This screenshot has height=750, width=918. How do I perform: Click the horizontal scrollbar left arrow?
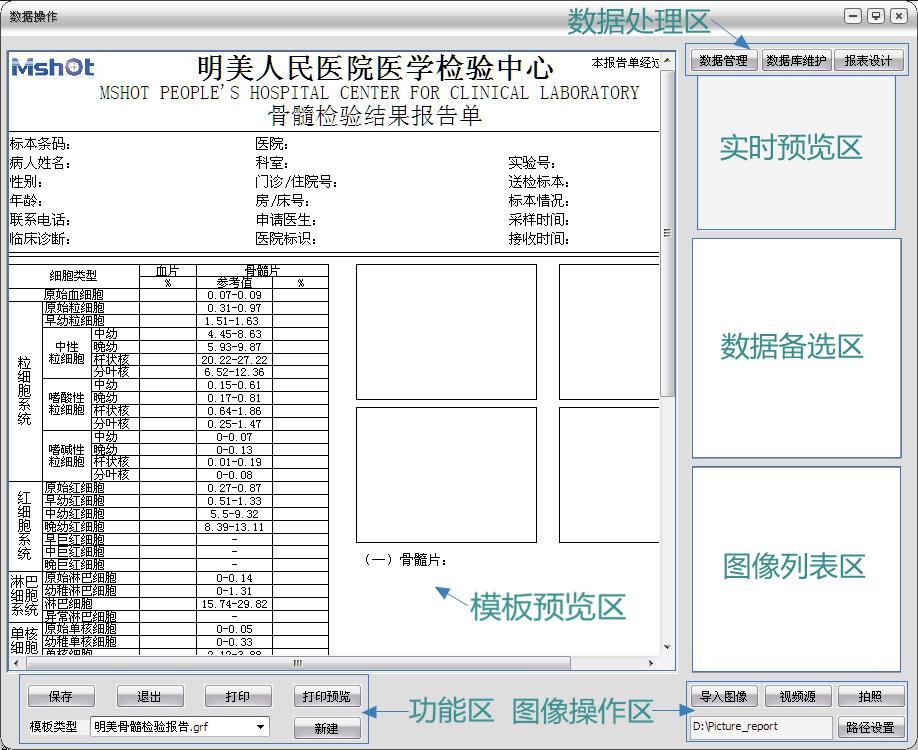click(14, 663)
